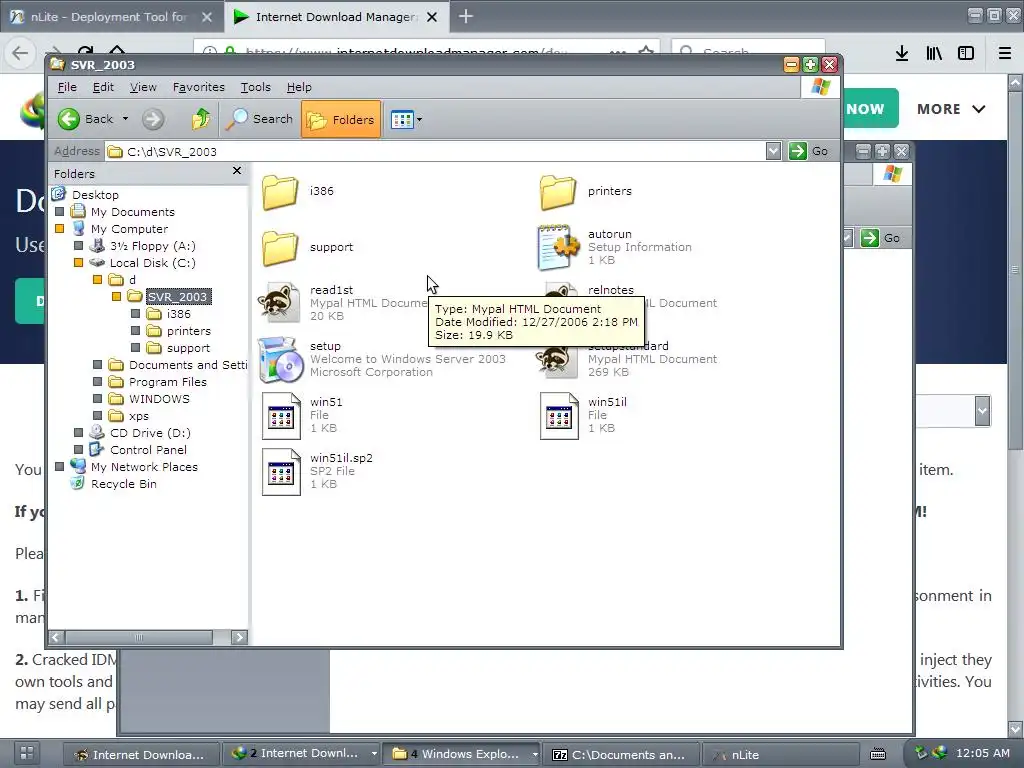Click the address field C:\d\SVR_2003

point(436,152)
